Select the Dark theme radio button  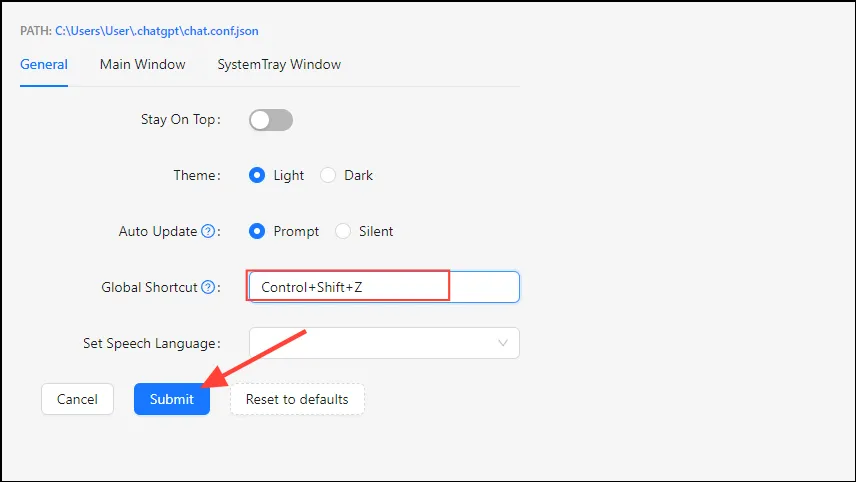coord(328,175)
